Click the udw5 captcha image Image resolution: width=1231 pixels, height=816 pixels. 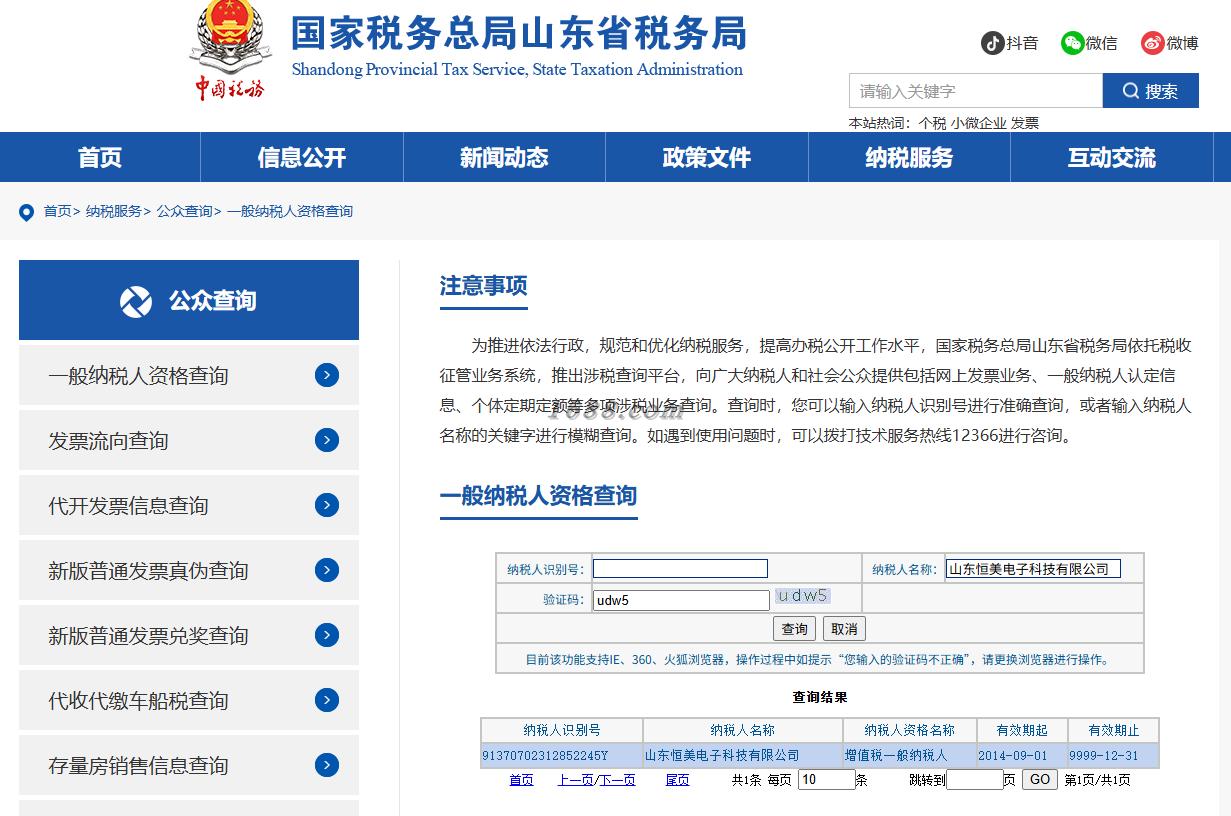tap(803, 596)
